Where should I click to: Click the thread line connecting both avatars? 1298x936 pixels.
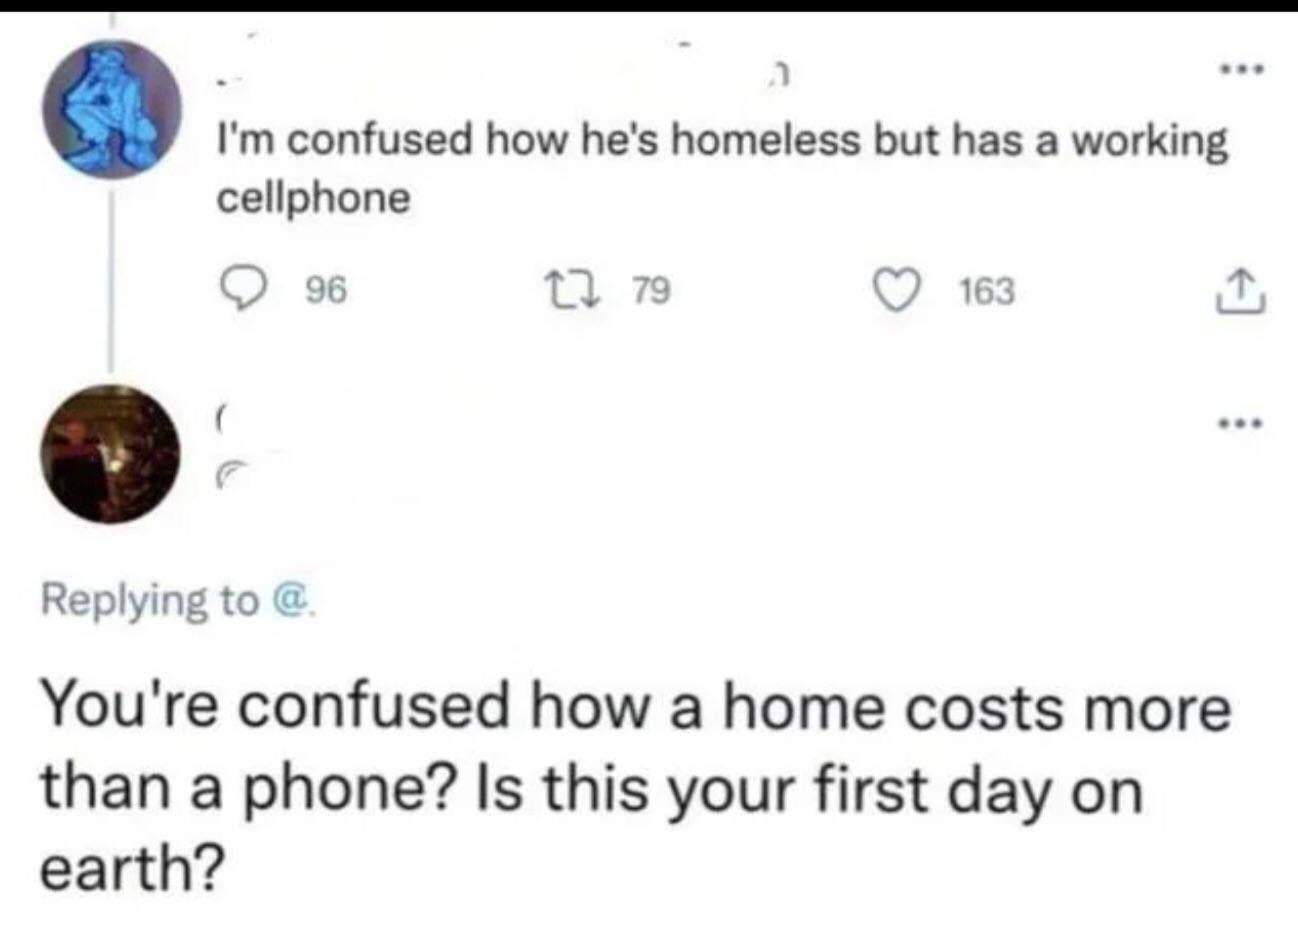(x=111, y=280)
